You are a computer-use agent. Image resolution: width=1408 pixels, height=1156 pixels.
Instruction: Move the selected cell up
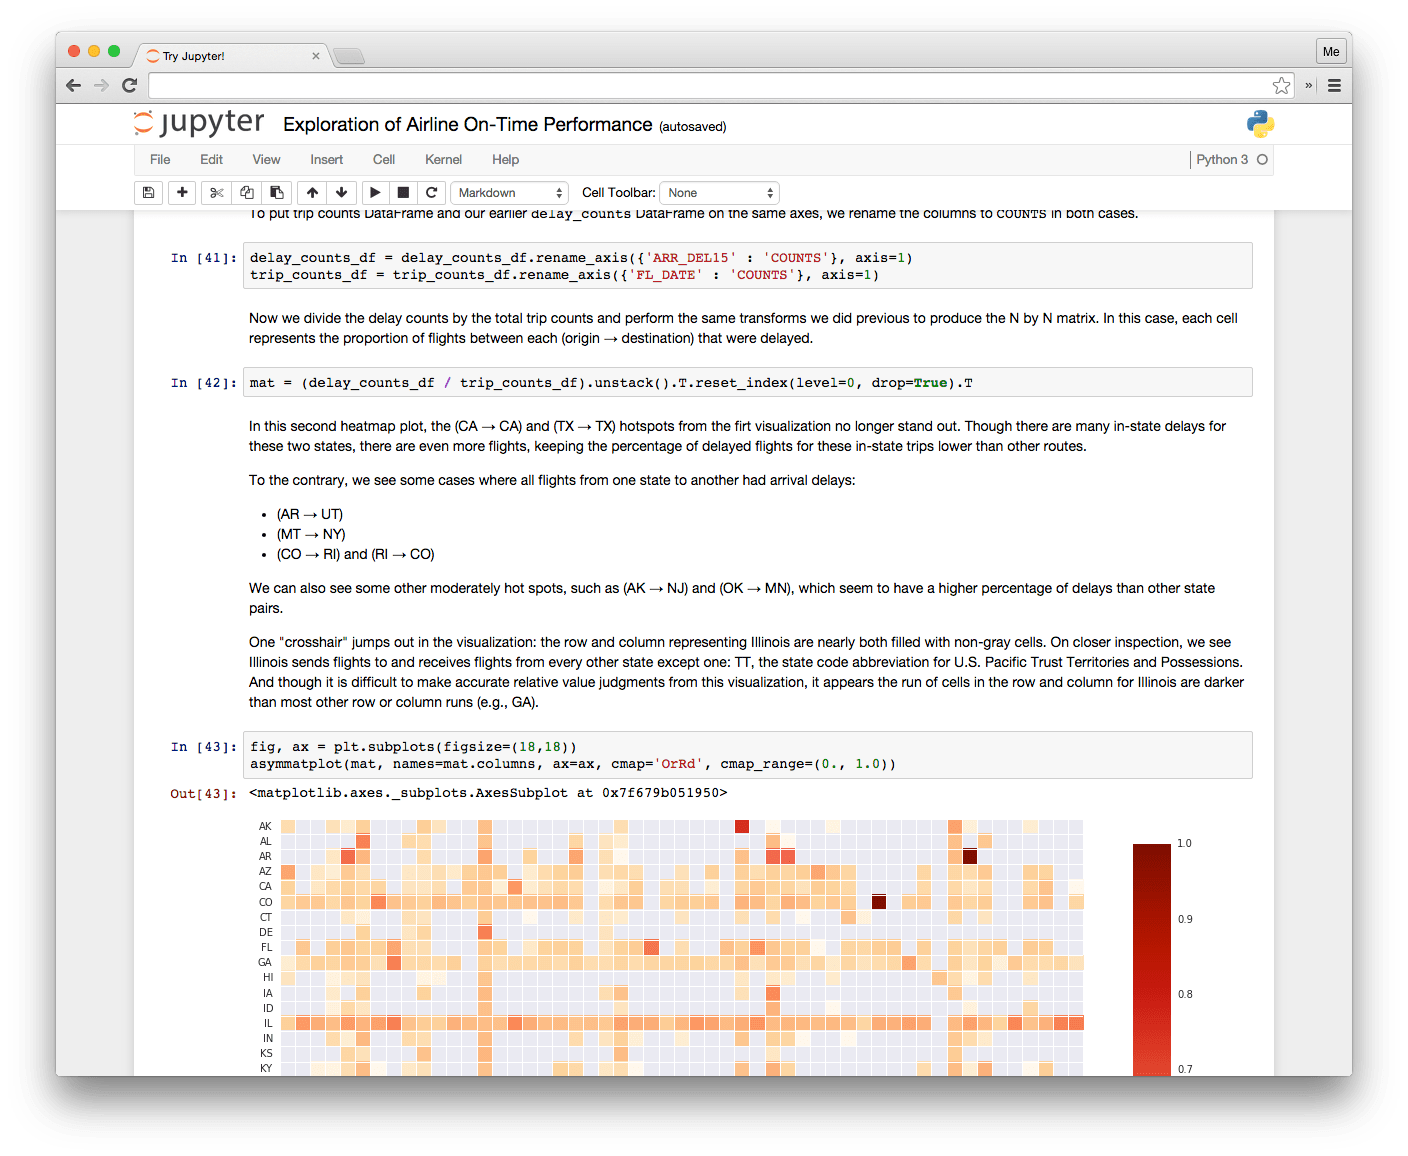[x=313, y=193]
